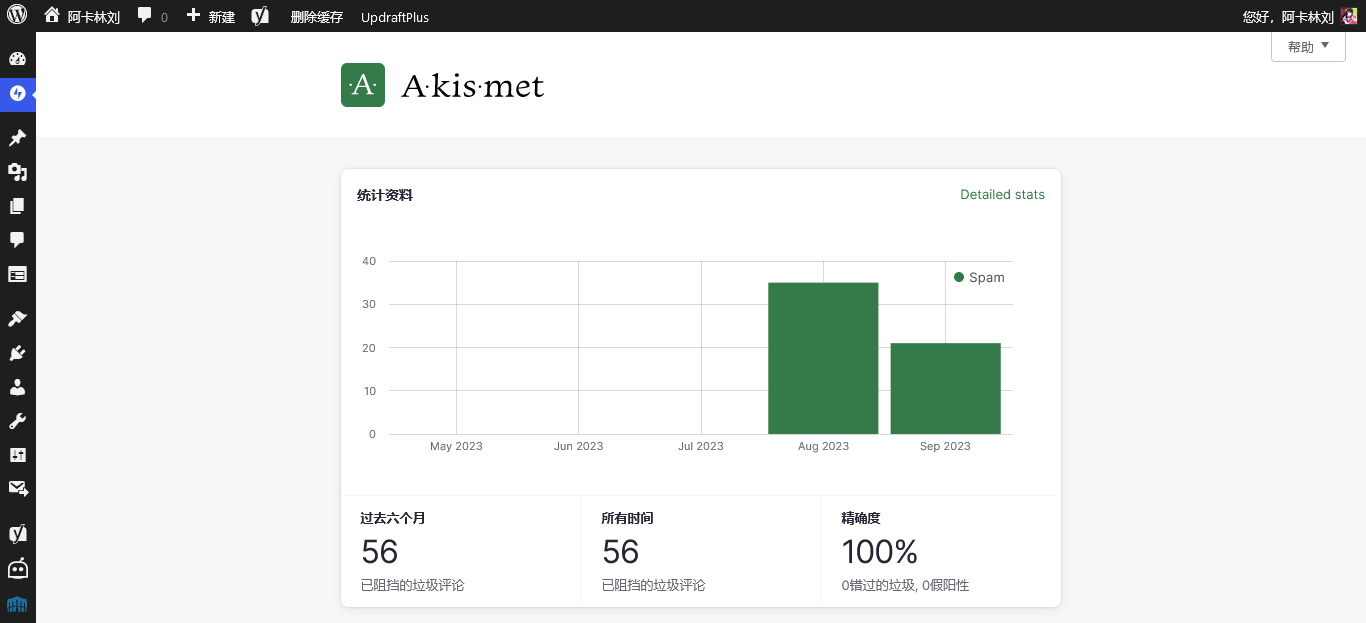Click the user avatar thumbnail
1366x623 pixels.
(1349, 16)
